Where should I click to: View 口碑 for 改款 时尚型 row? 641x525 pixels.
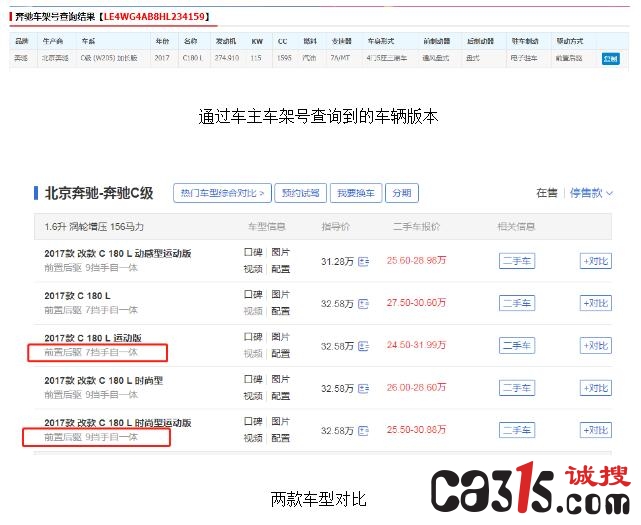(253, 379)
